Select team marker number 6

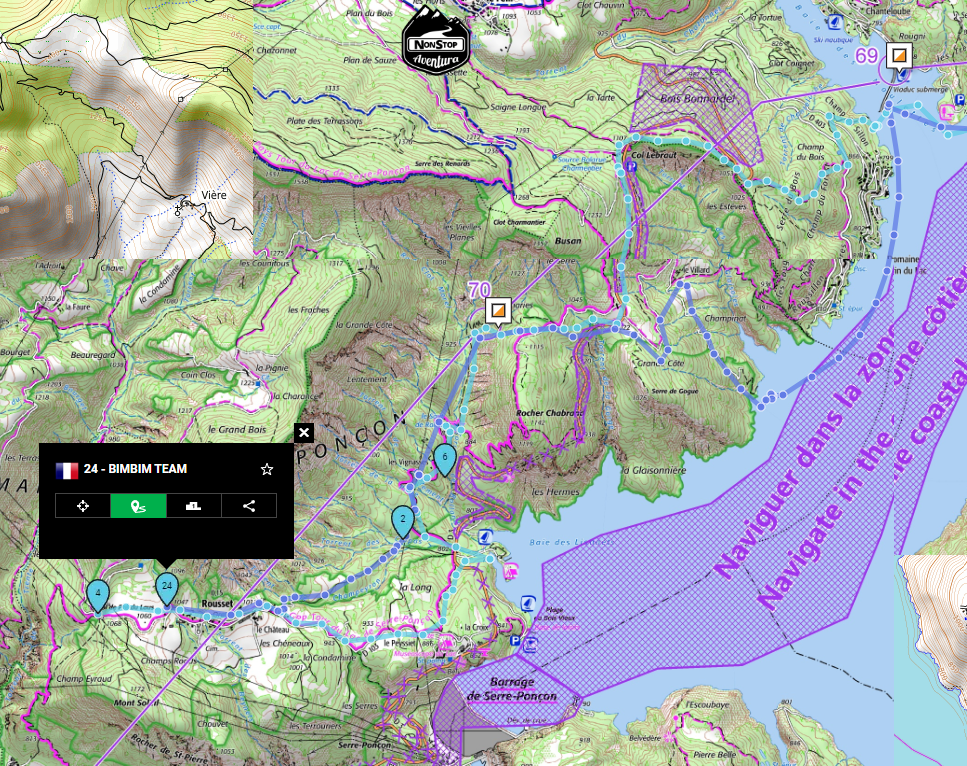445,457
